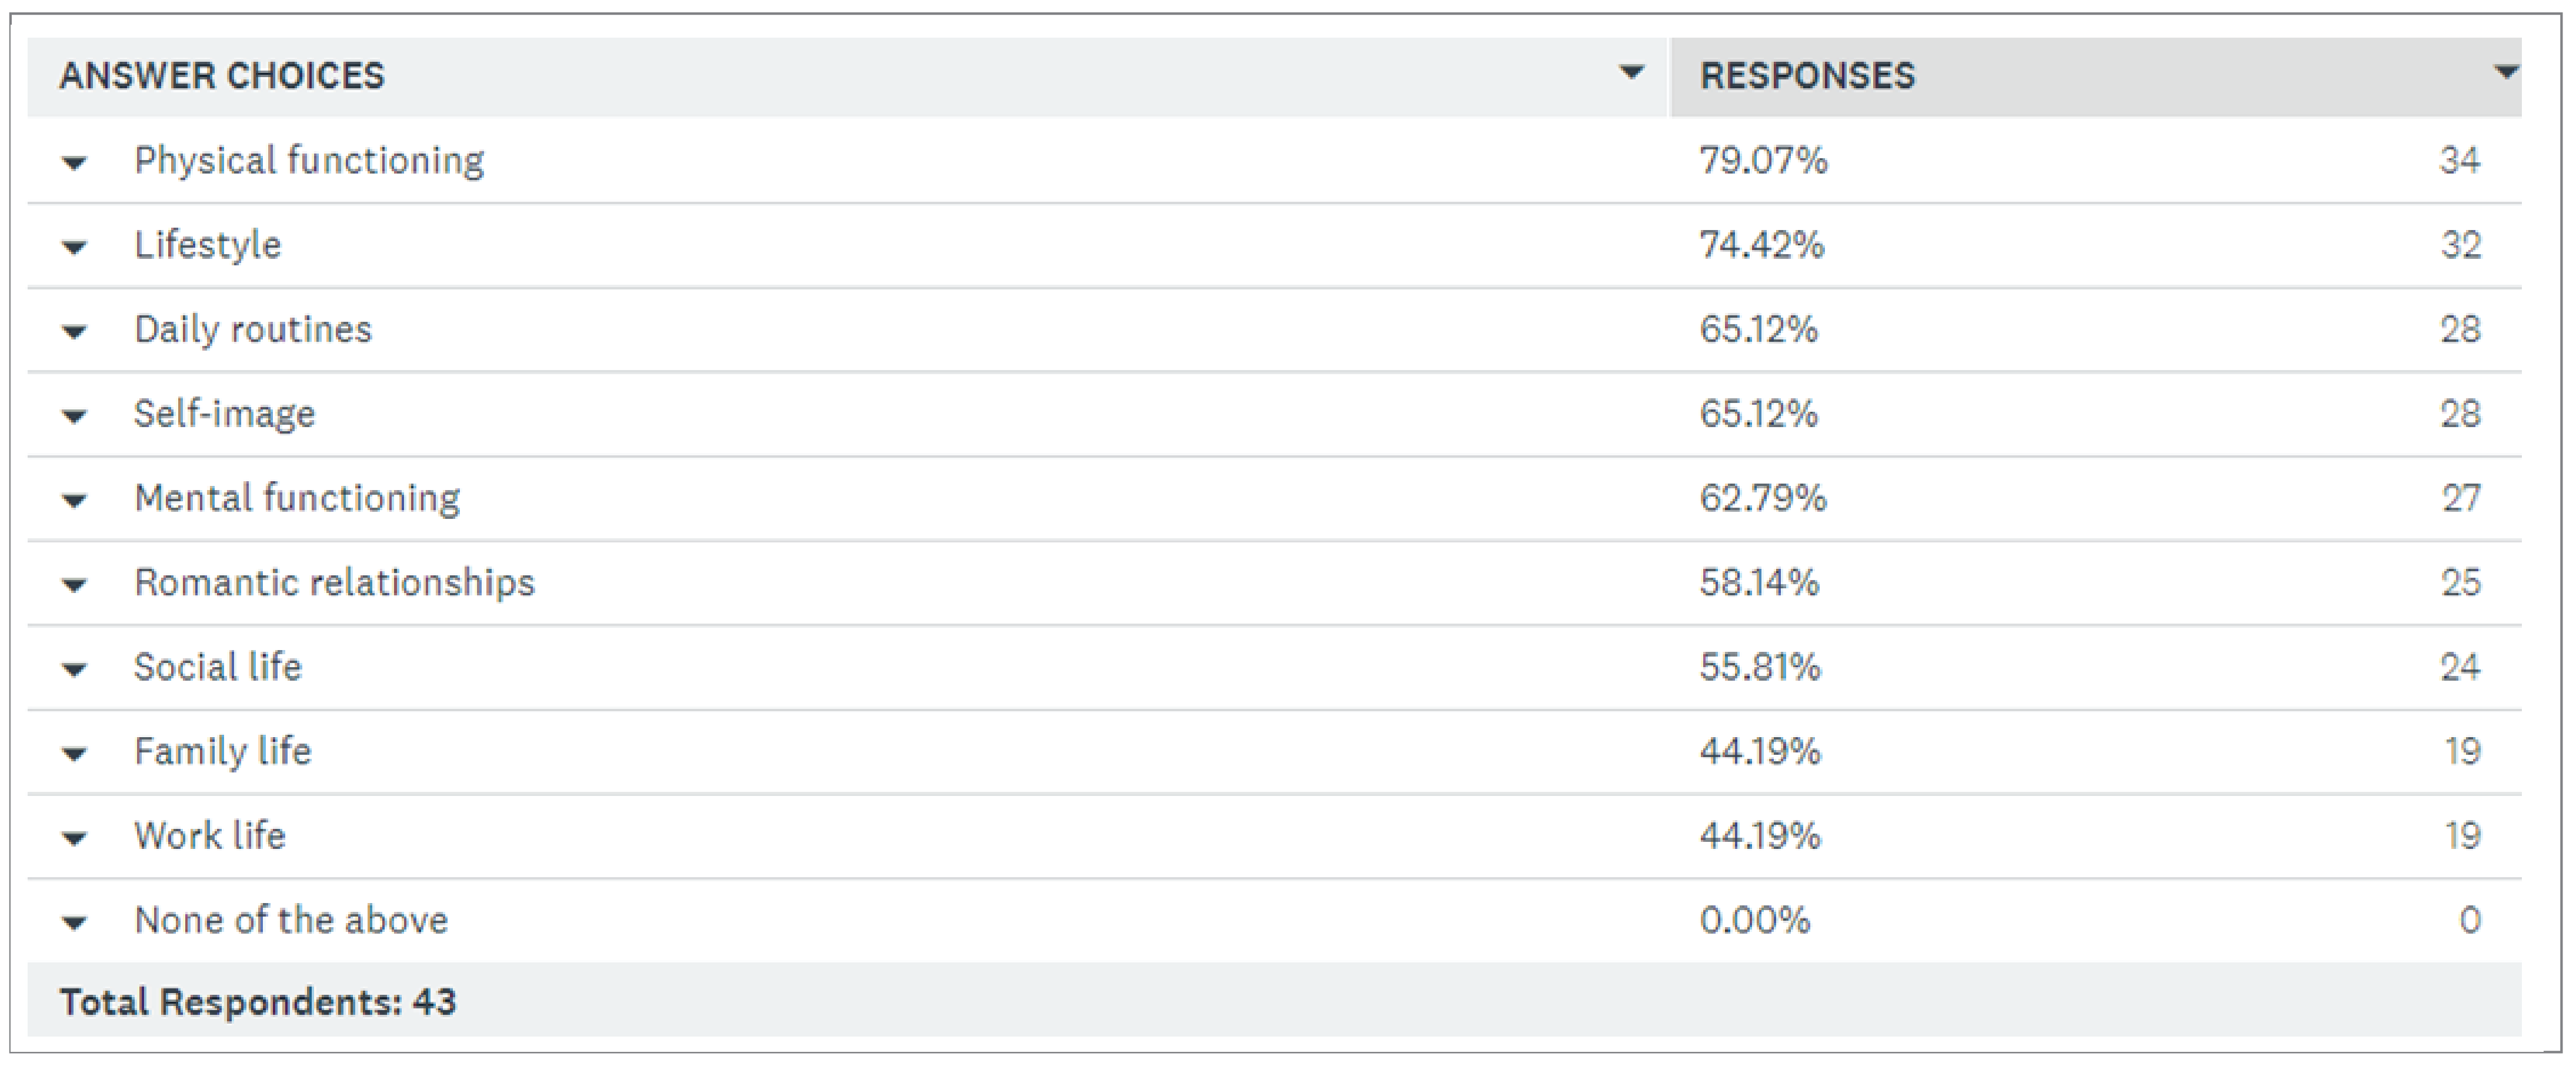Click the None of the above label
The image size is (2576, 1066).
pos(291,920)
